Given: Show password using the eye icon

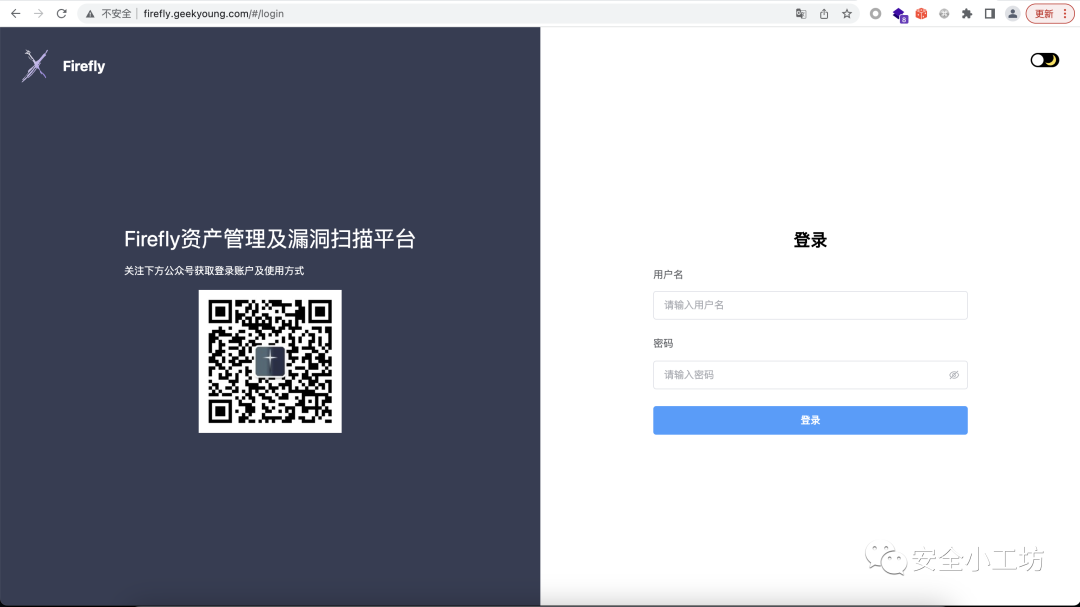Looking at the screenshot, I should (x=954, y=375).
